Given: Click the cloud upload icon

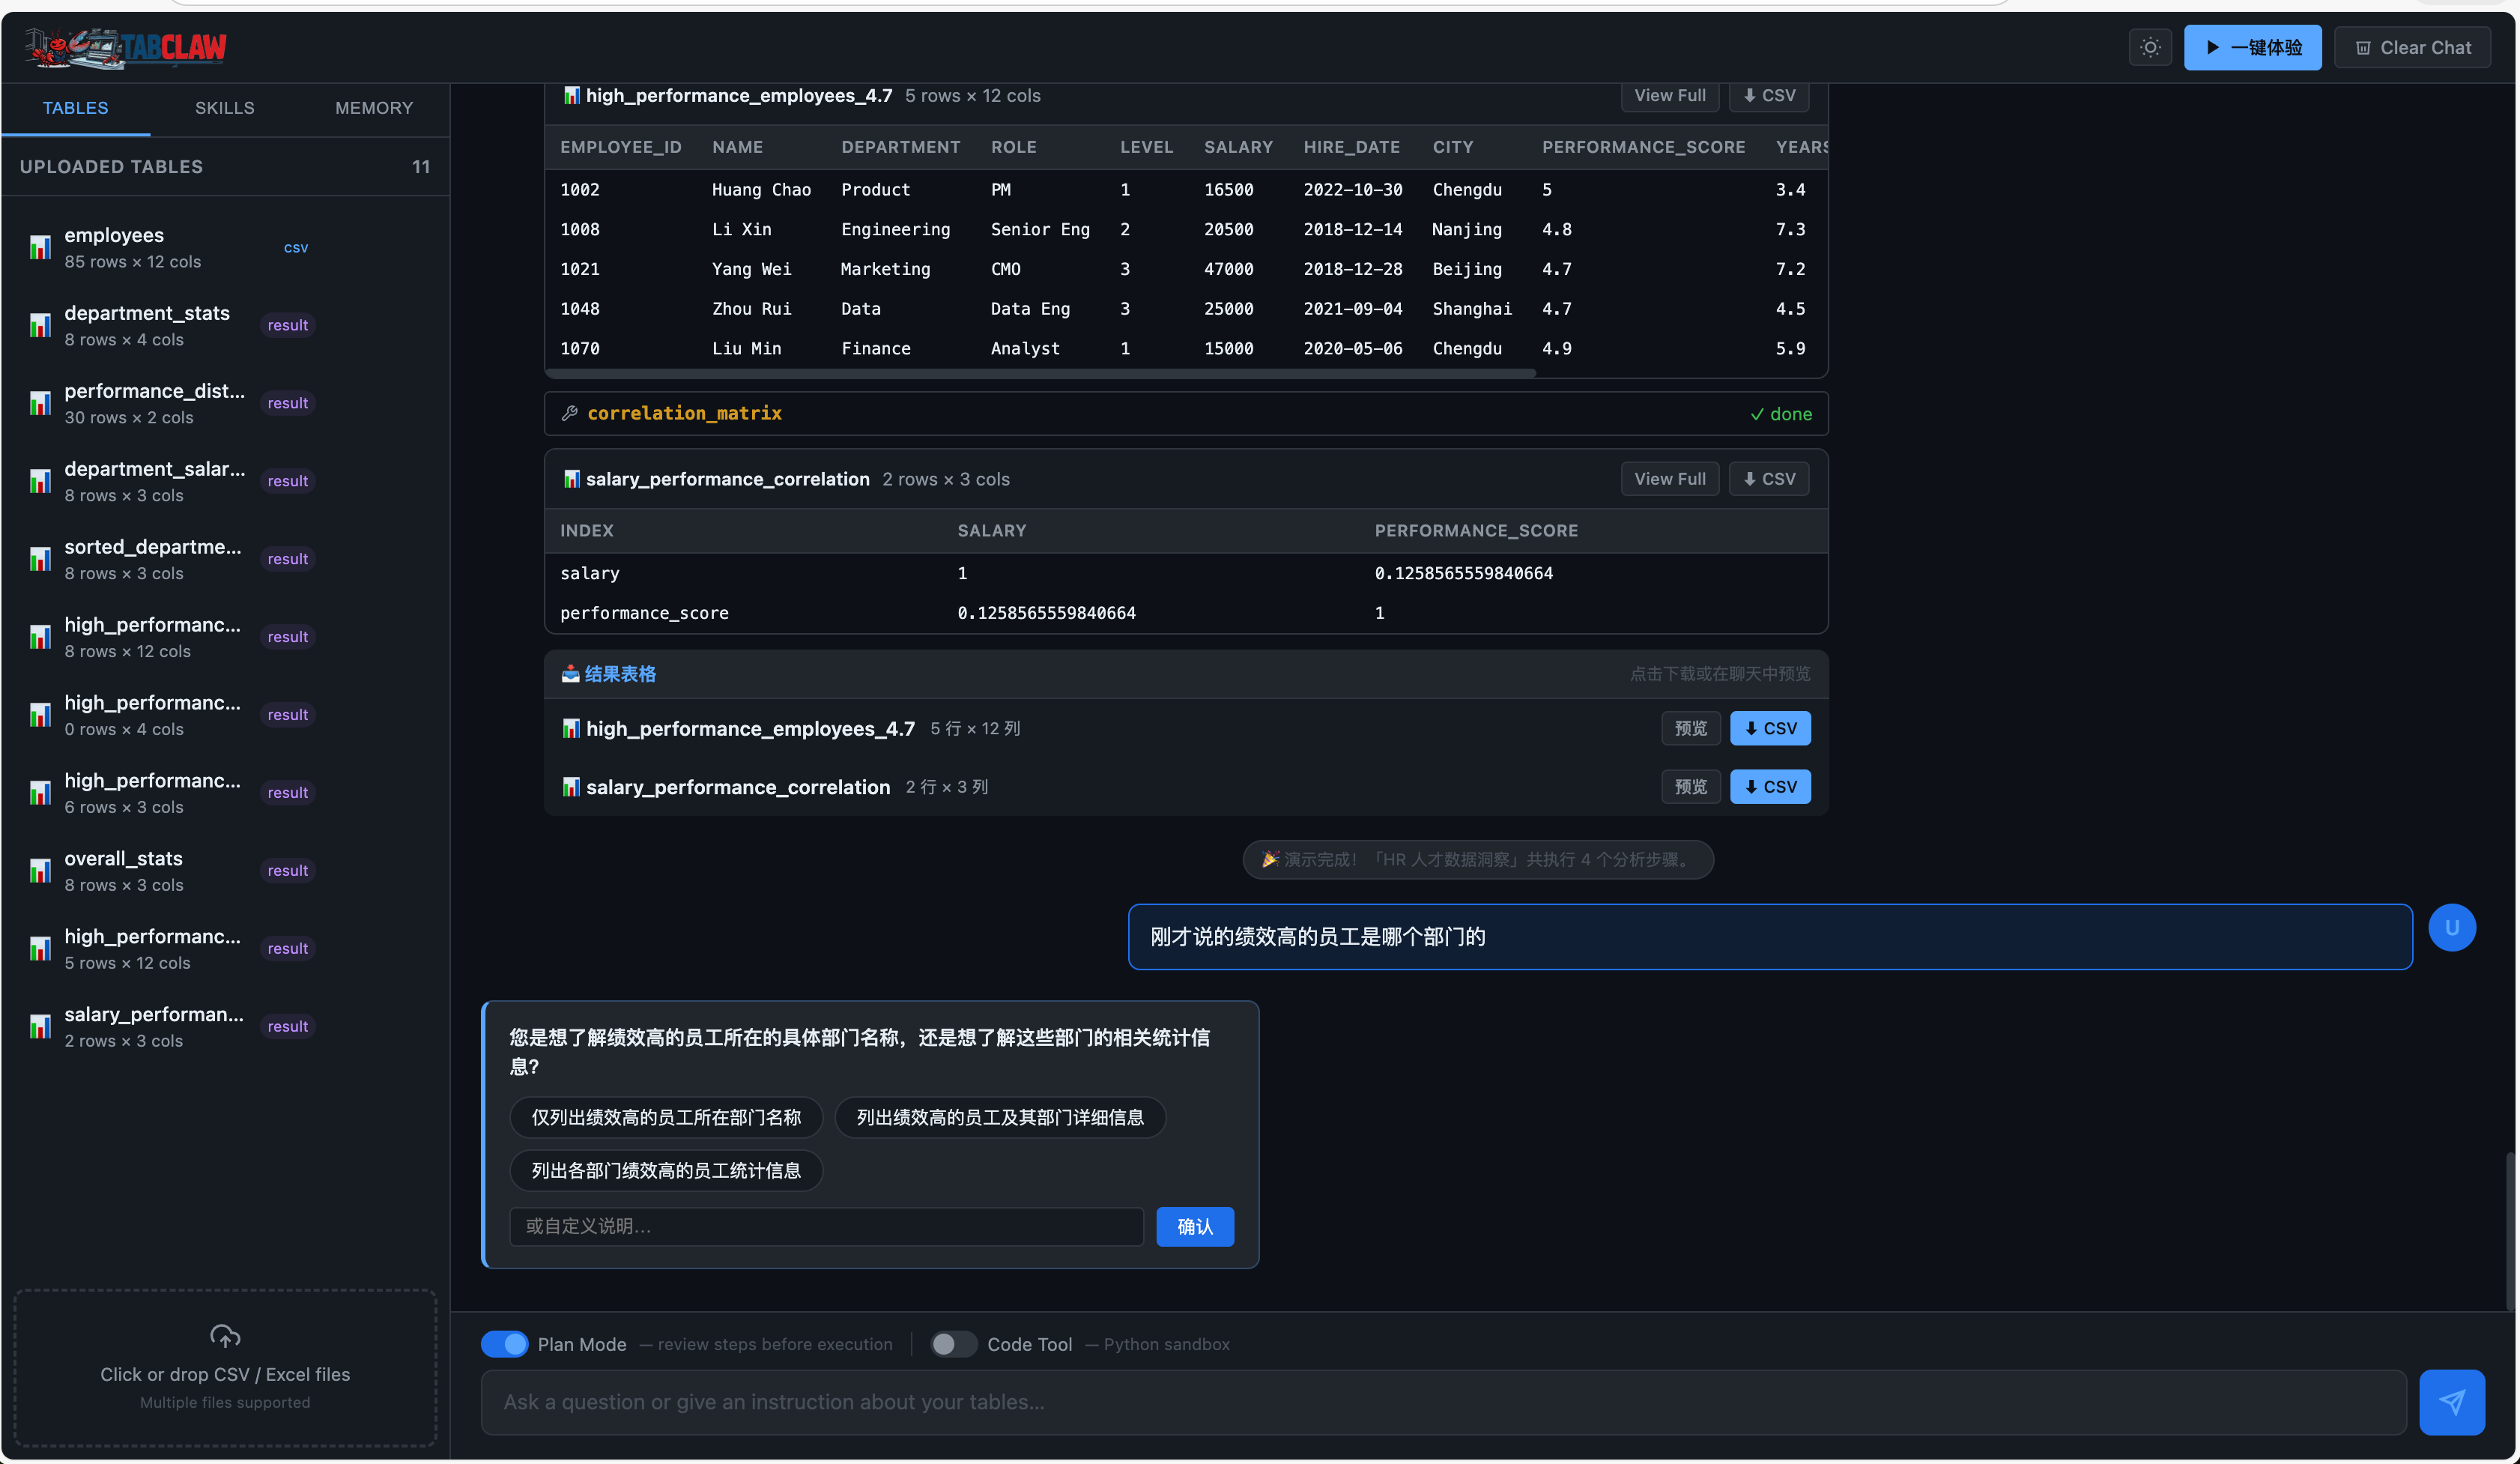Looking at the screenshot, I should point(225,1335).
